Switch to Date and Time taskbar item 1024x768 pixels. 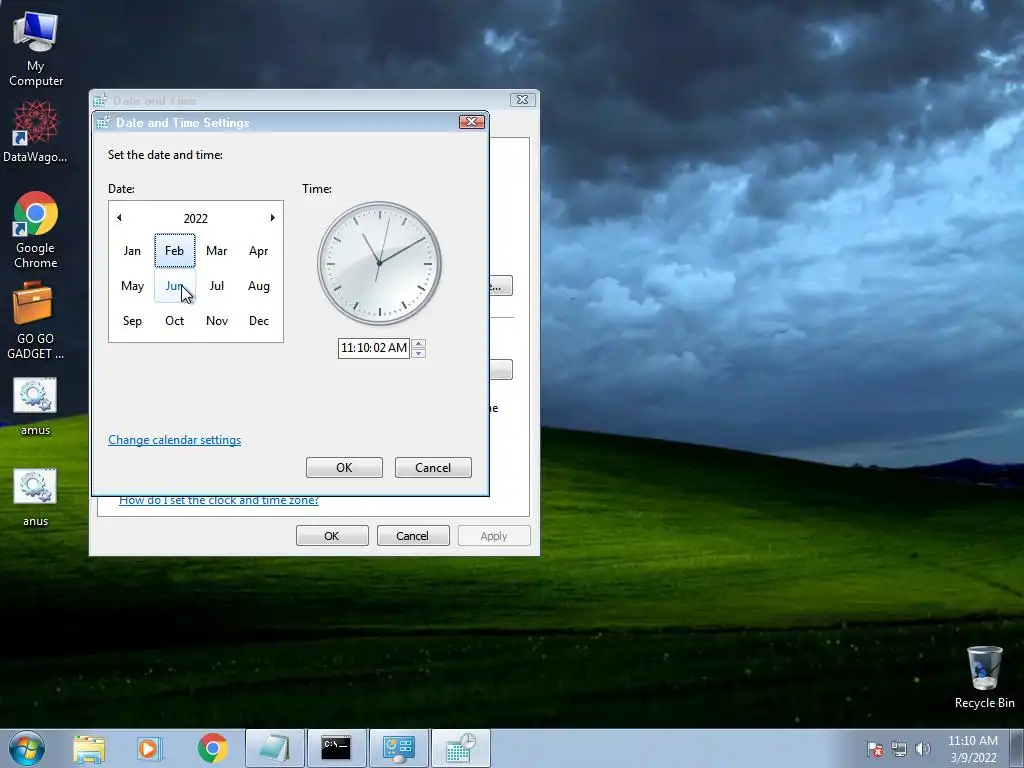tap(460, 748)
